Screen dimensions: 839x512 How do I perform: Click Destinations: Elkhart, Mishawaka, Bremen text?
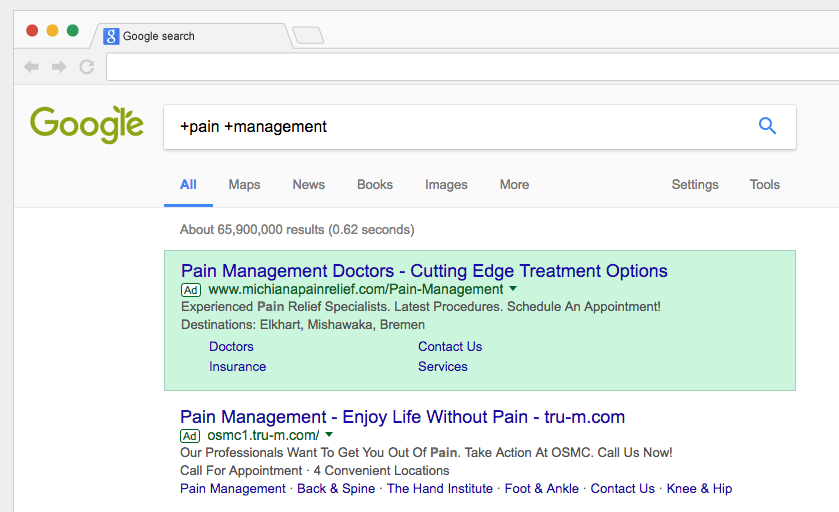303,325
